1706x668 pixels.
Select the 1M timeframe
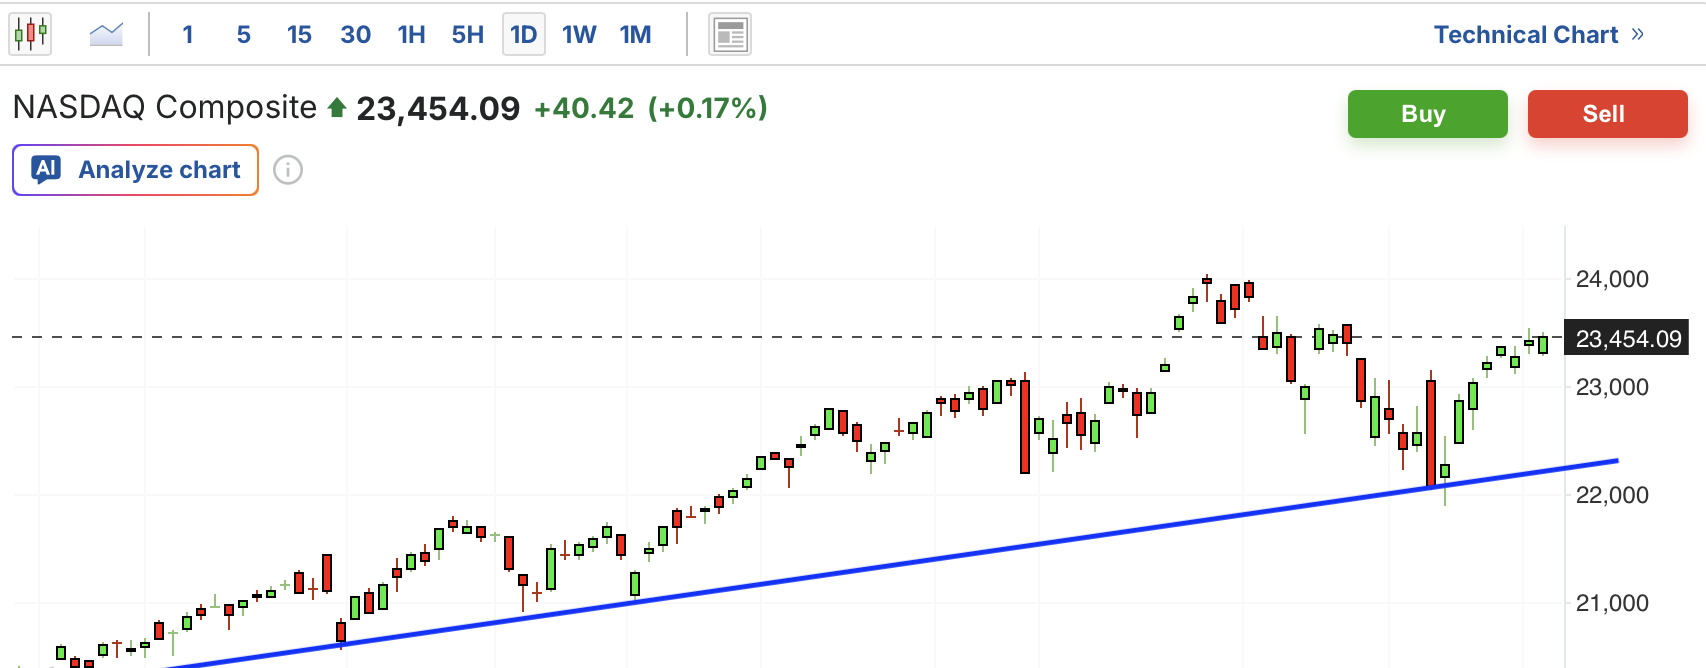(635, 35)
